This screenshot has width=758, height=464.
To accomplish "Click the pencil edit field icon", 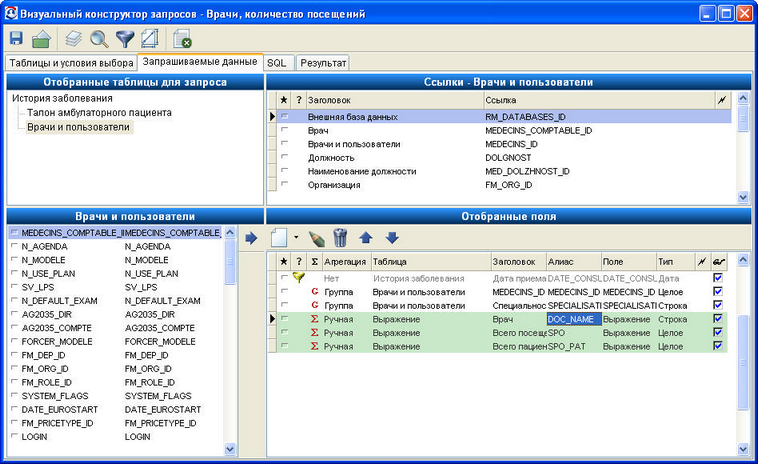I will point(317,238).
